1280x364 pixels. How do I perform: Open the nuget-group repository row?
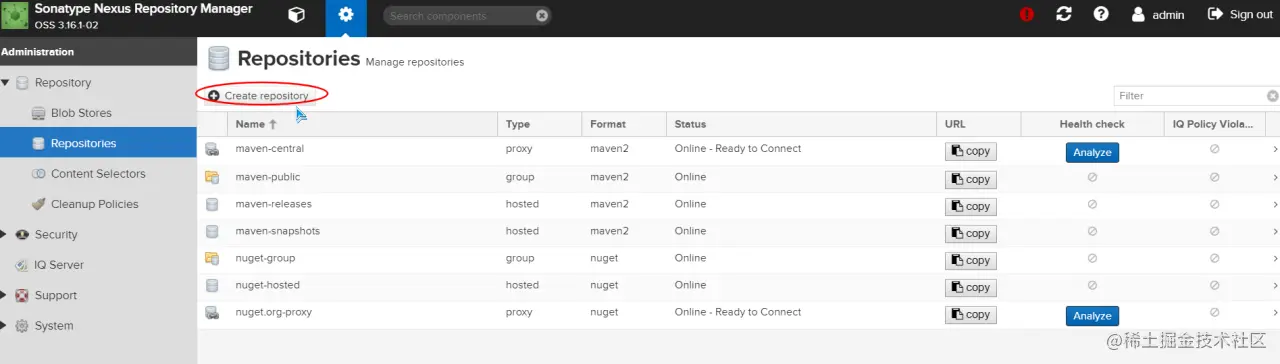pyautogui.click(x=738, y=259)
